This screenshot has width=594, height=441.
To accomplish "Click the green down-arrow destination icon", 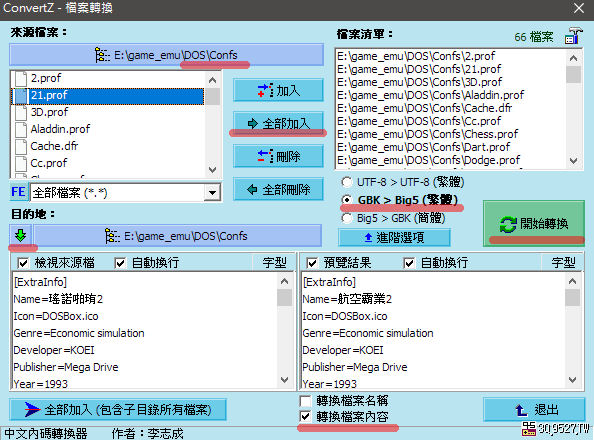I will click(x=20, y=235).
